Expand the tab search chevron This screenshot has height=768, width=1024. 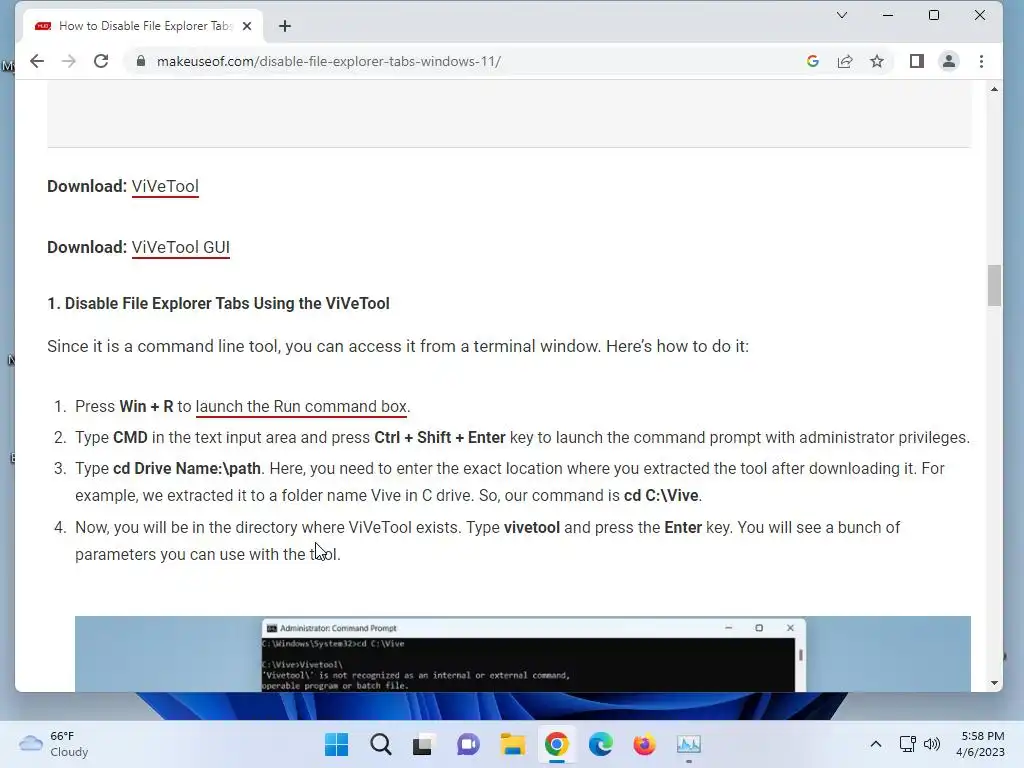coord(842,15)
